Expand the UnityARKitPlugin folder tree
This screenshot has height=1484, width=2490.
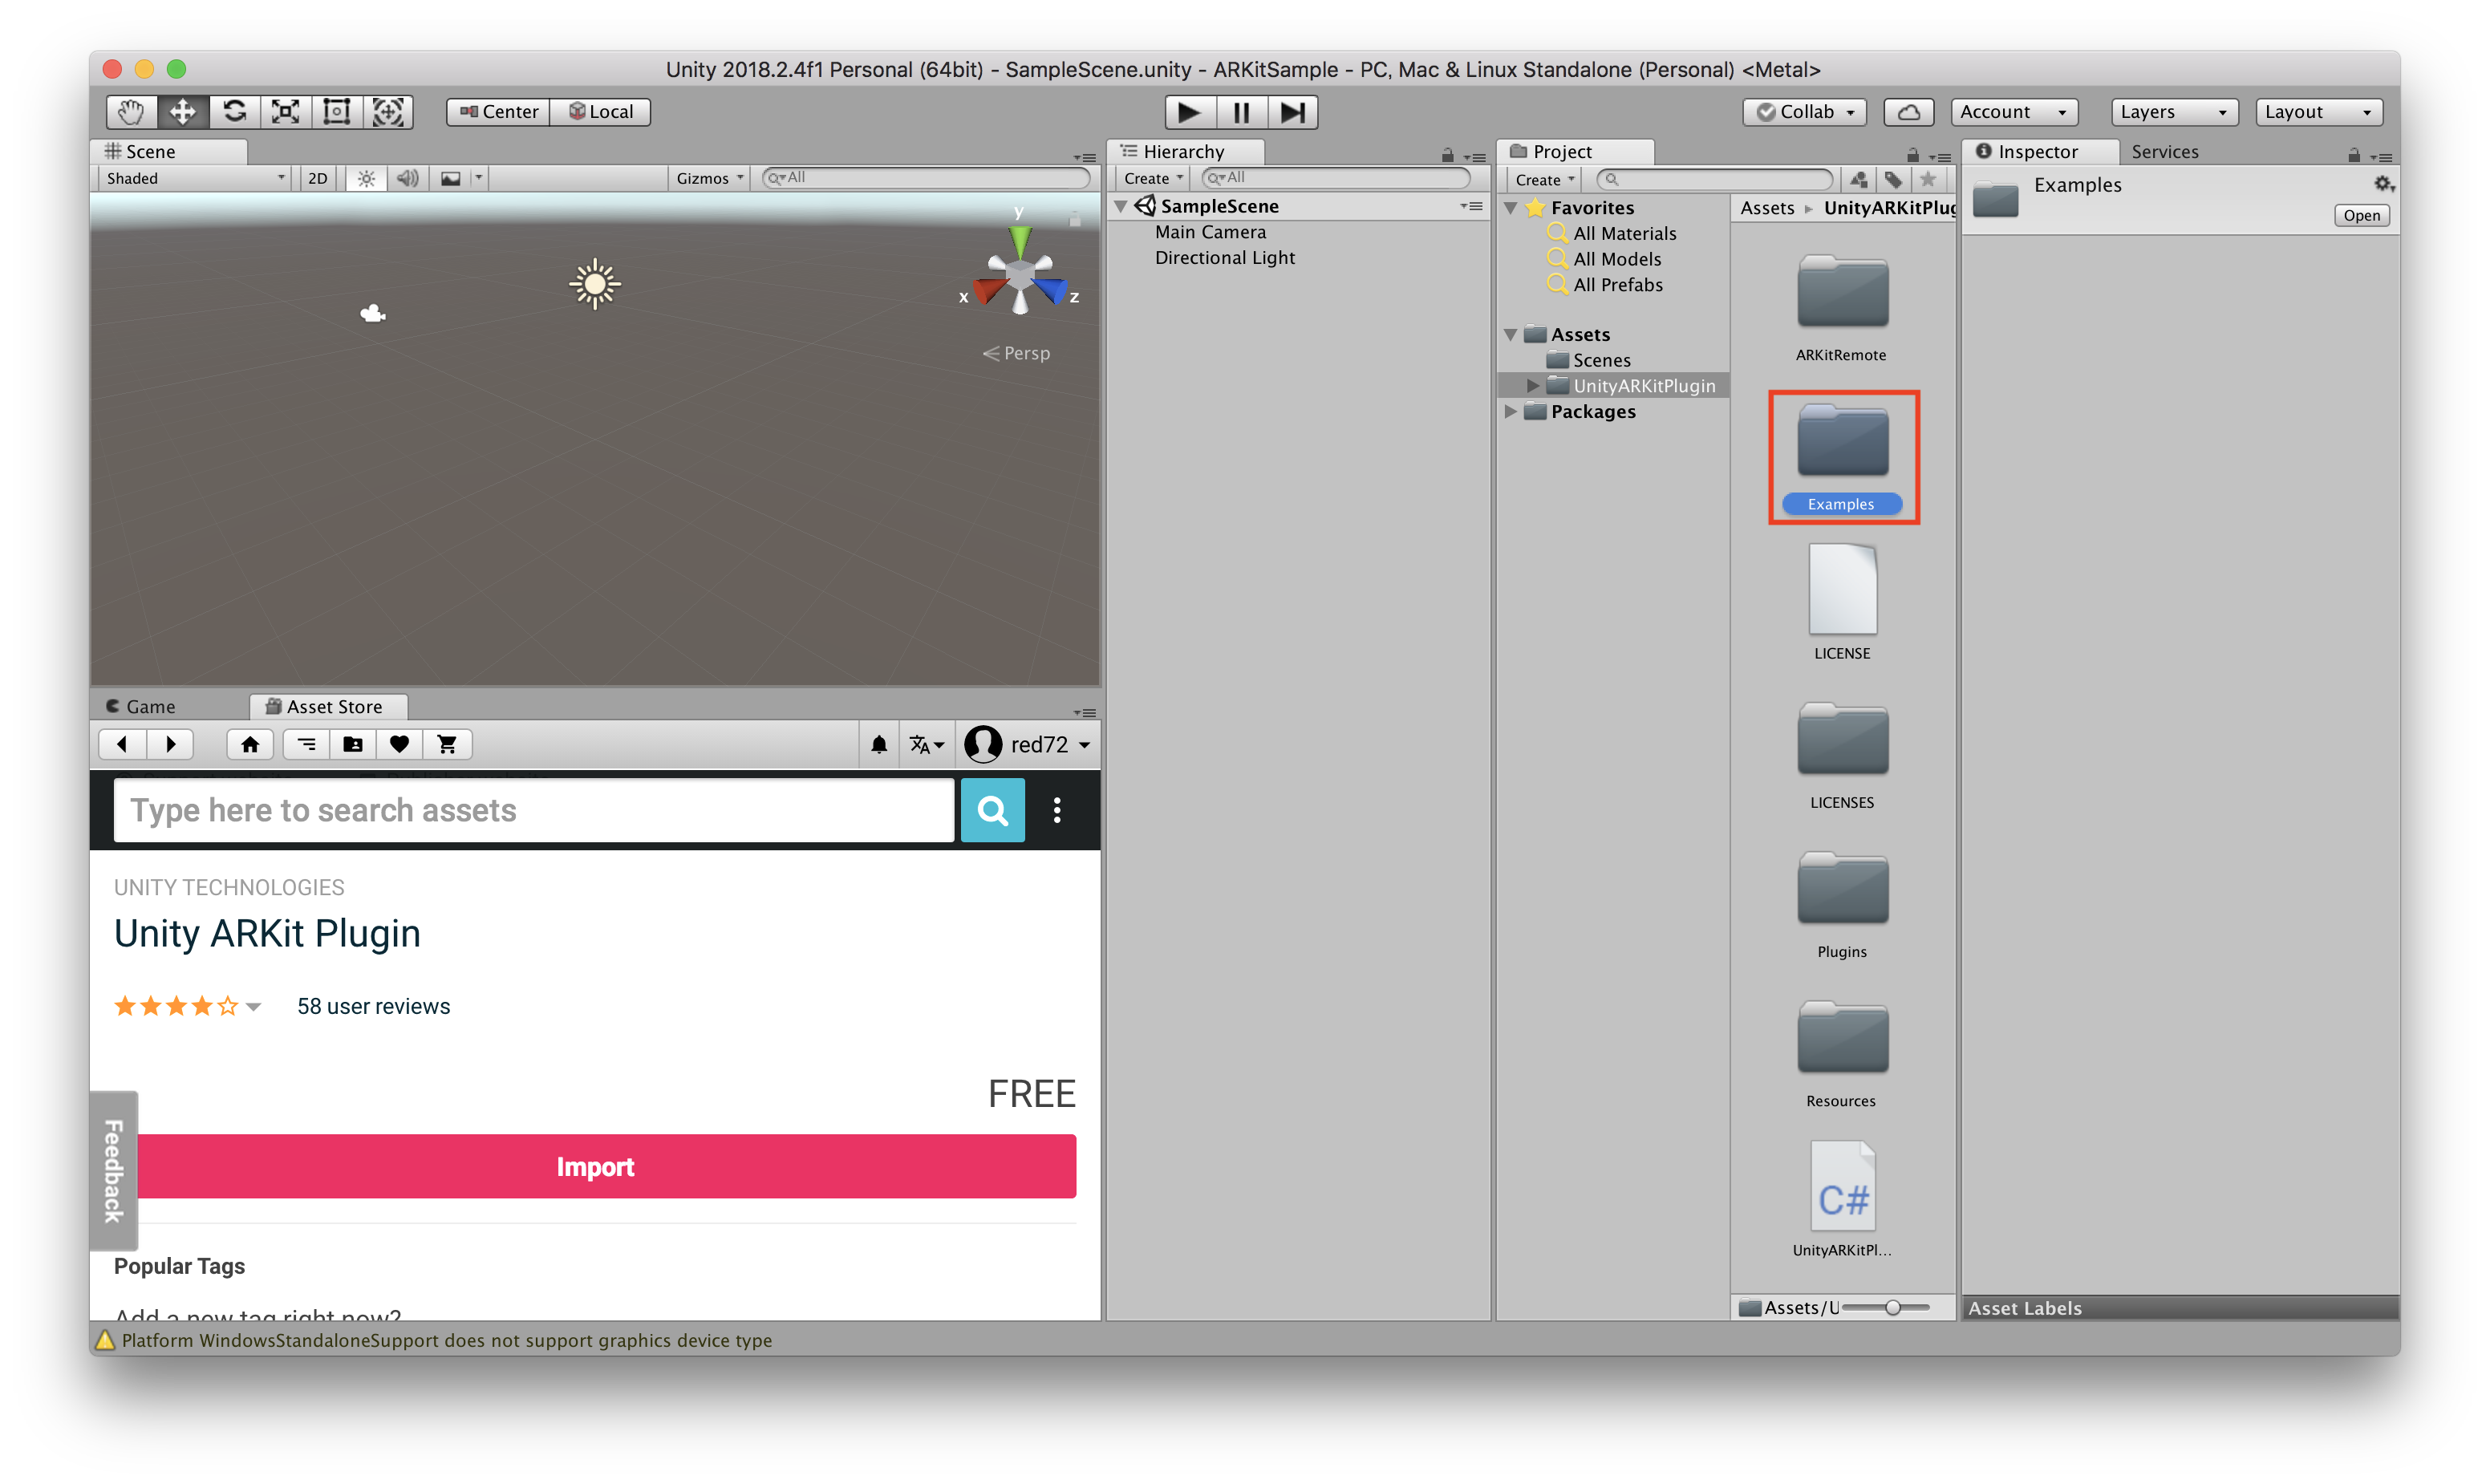(x=1533, y=386)
